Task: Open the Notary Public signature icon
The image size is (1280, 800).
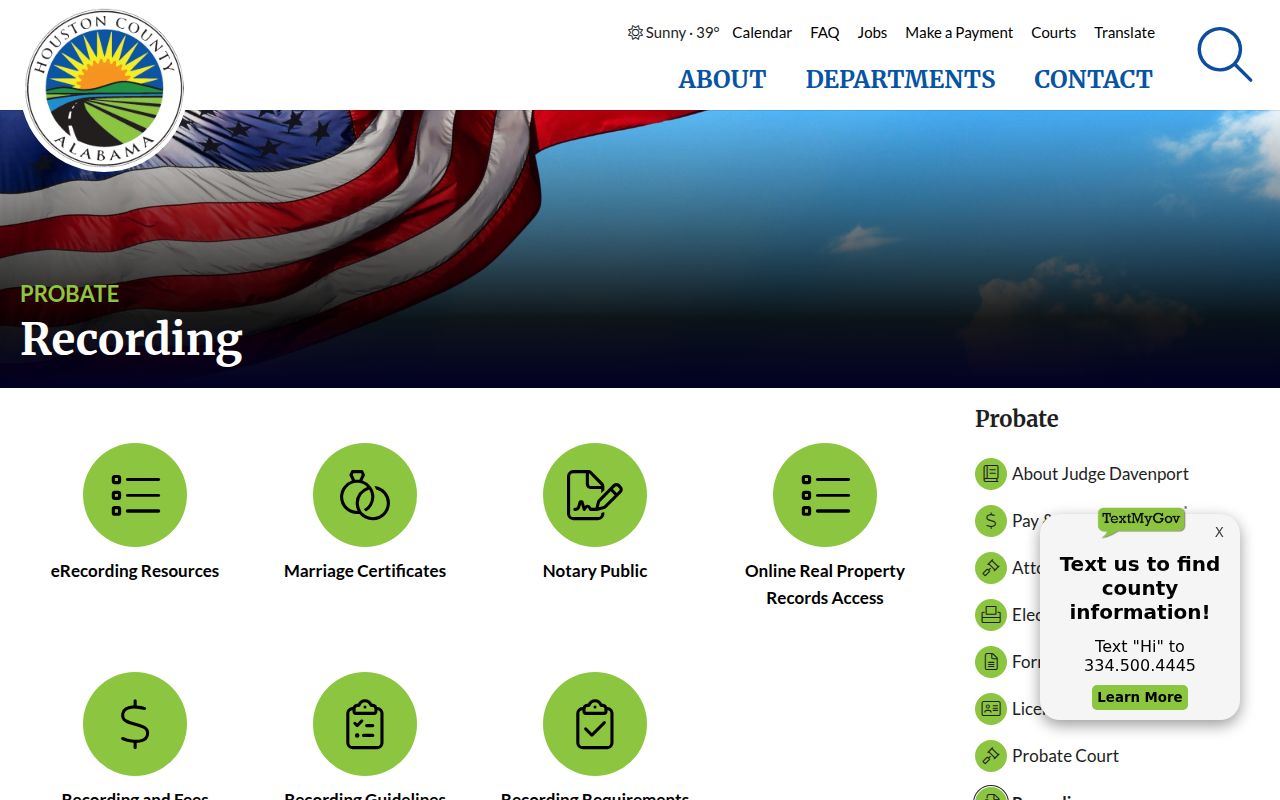Action: [x=595, y=495]
